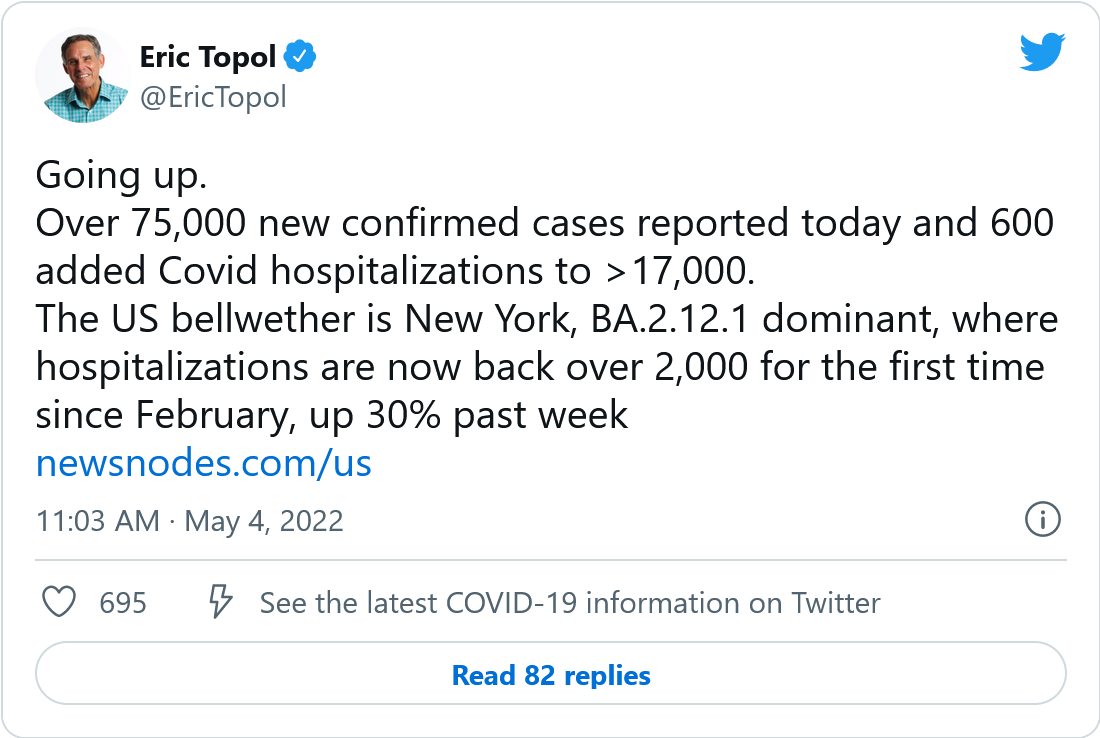This screenshot has height=738, width=1100.
Task: Click the lightning bolt icon
Action: (220, 603)
